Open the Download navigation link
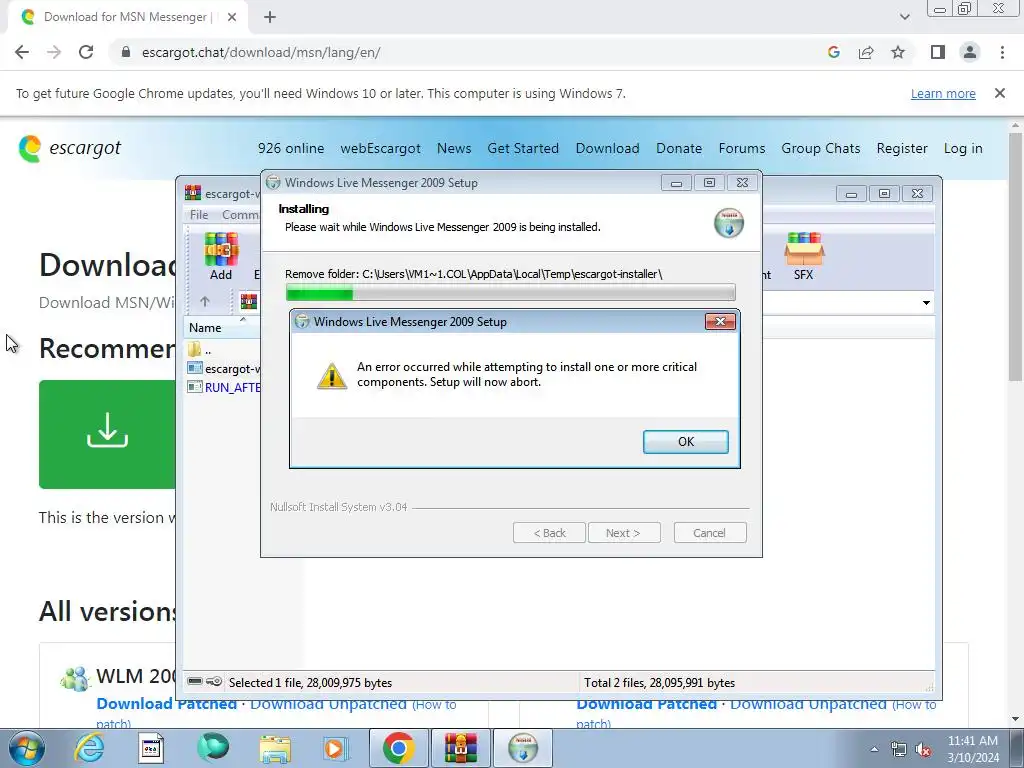Screen dimensions: 1024x768 [607, 148]
